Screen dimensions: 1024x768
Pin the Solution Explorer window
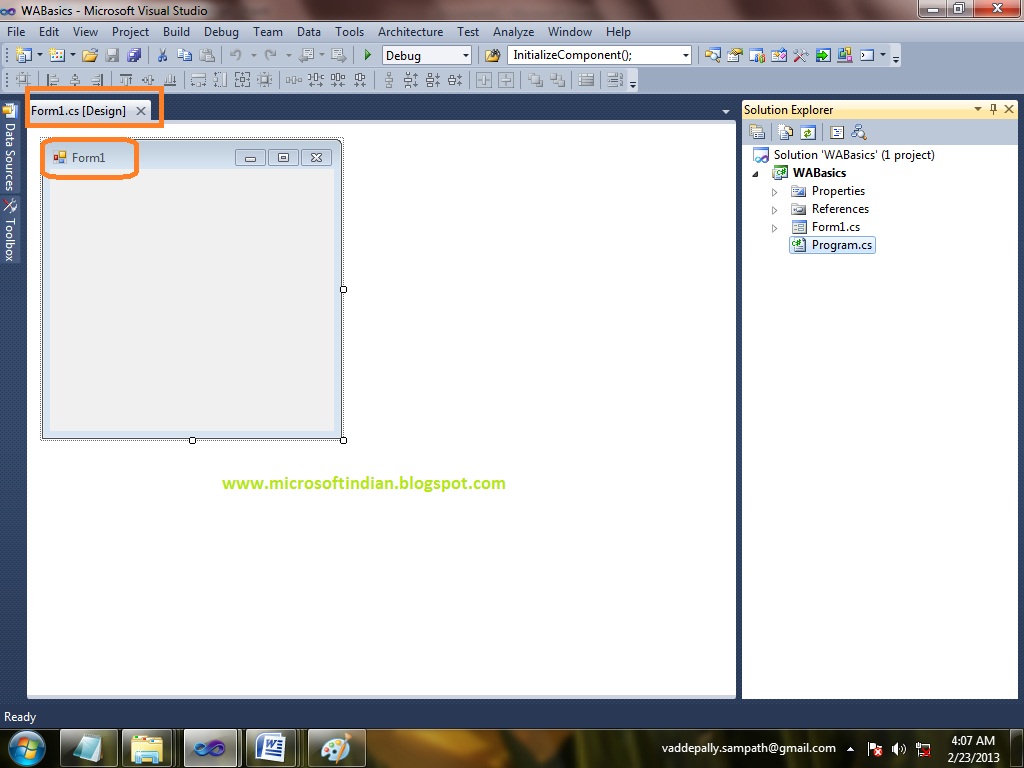click(x=994, y=110)
